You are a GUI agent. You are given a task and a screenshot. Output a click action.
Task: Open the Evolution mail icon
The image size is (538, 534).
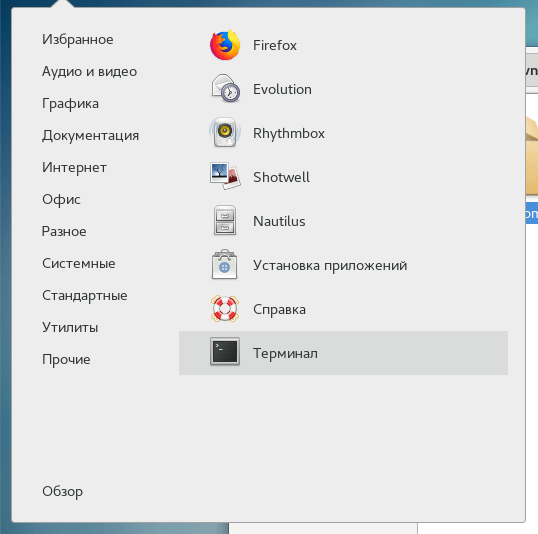click(x=225, y=89)
